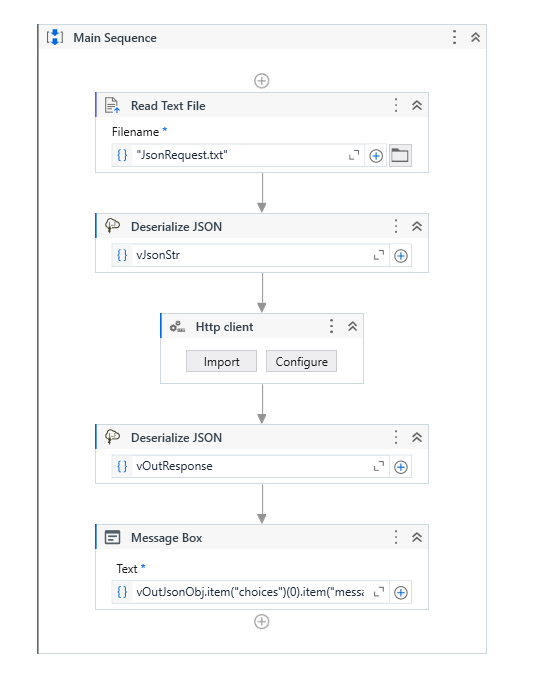Click the Text label in Message Box
Image resolution: width=542 pixels, height=689 pixels.
pyautogui.click(x=127, y=569)
